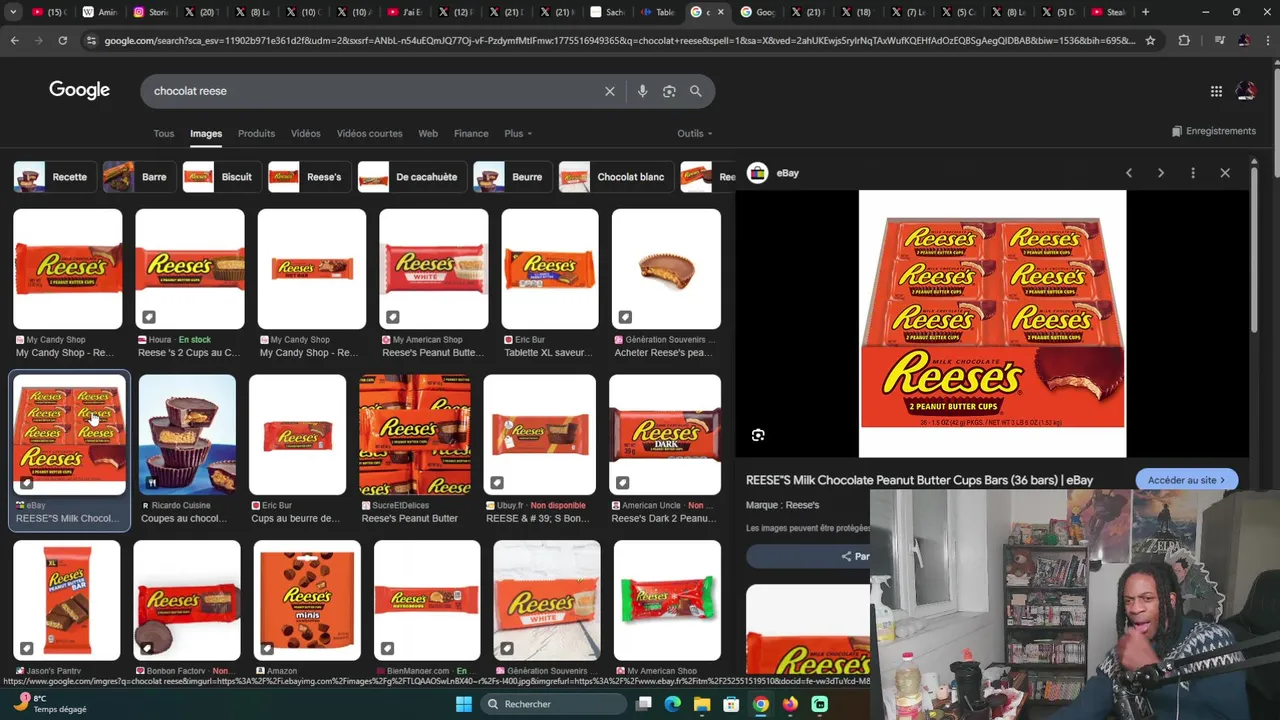1280x720 pixels.
Task: Click the chocolat reese search input
Action: pos(370,91)
